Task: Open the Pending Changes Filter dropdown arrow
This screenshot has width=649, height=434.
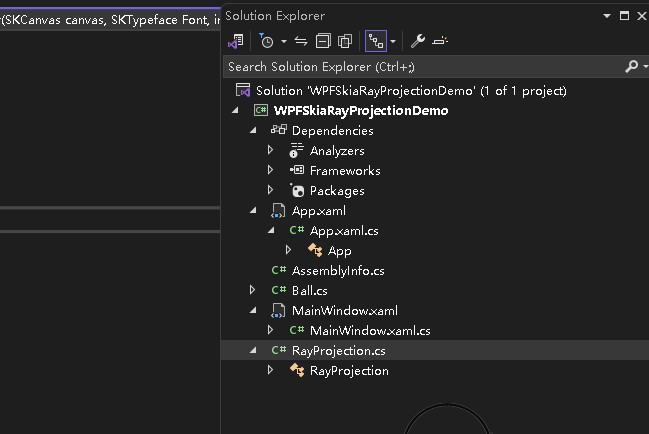Action: [284, 41]
